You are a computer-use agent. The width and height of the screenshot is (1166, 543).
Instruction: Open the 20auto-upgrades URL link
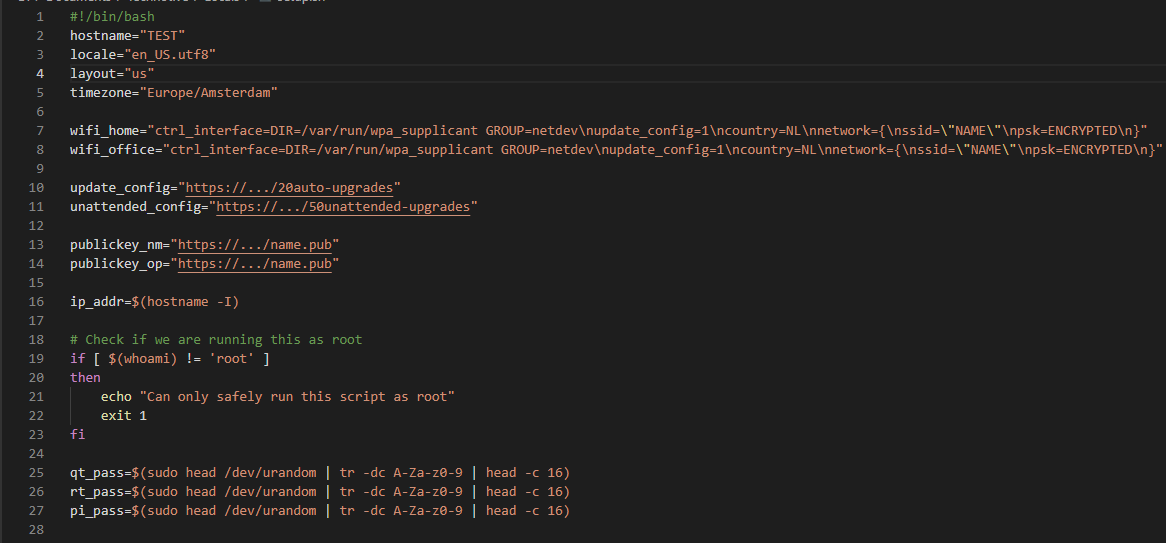point(289,187)
